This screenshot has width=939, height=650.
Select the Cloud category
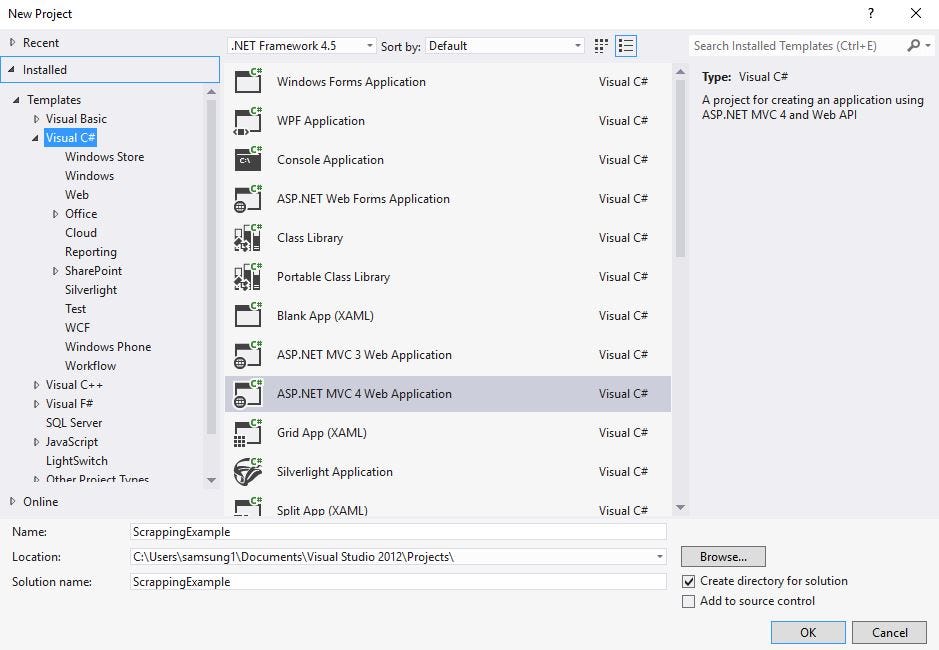tap(81, 232)
